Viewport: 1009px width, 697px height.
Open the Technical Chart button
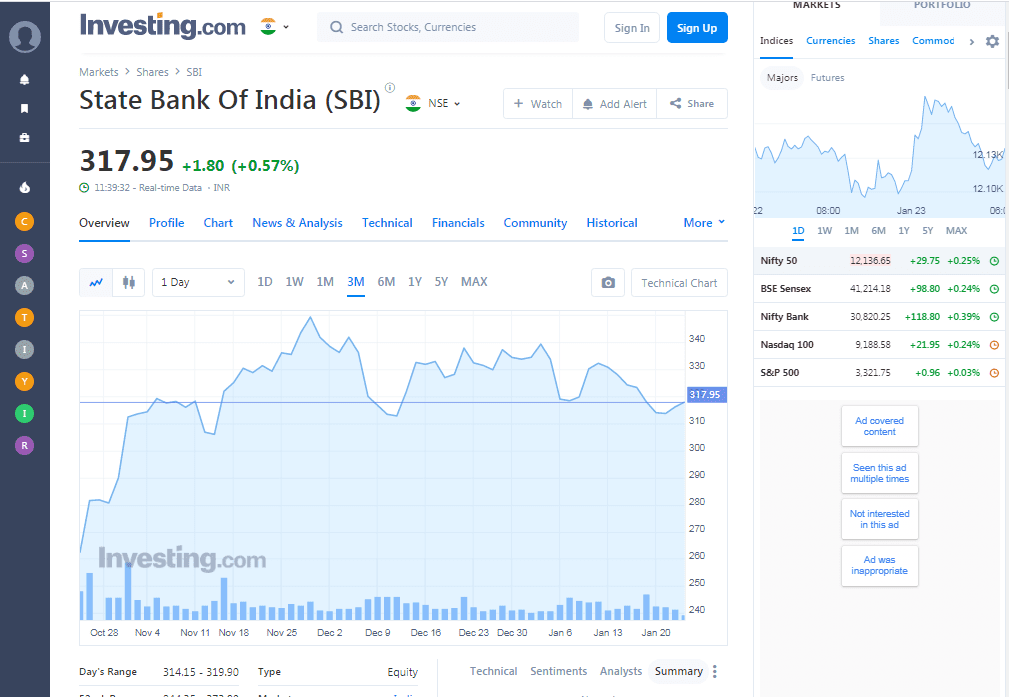pos(680,283)
